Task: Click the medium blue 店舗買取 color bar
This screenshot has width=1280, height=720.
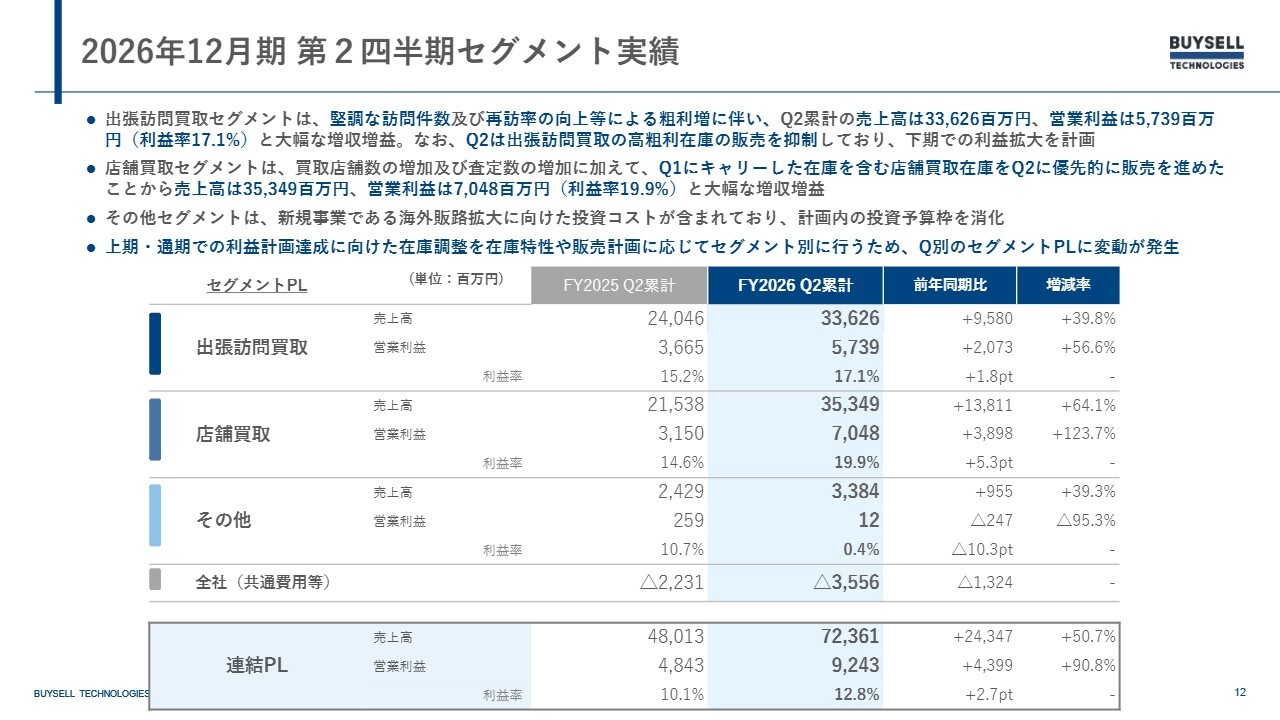Action: (155, 429)
